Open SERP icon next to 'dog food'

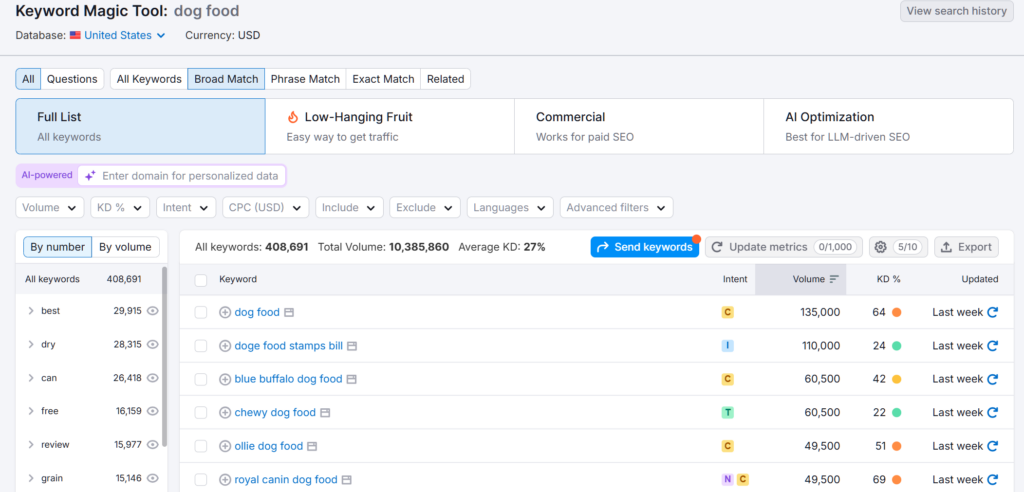pyautogui.click(x=289, y=312)
